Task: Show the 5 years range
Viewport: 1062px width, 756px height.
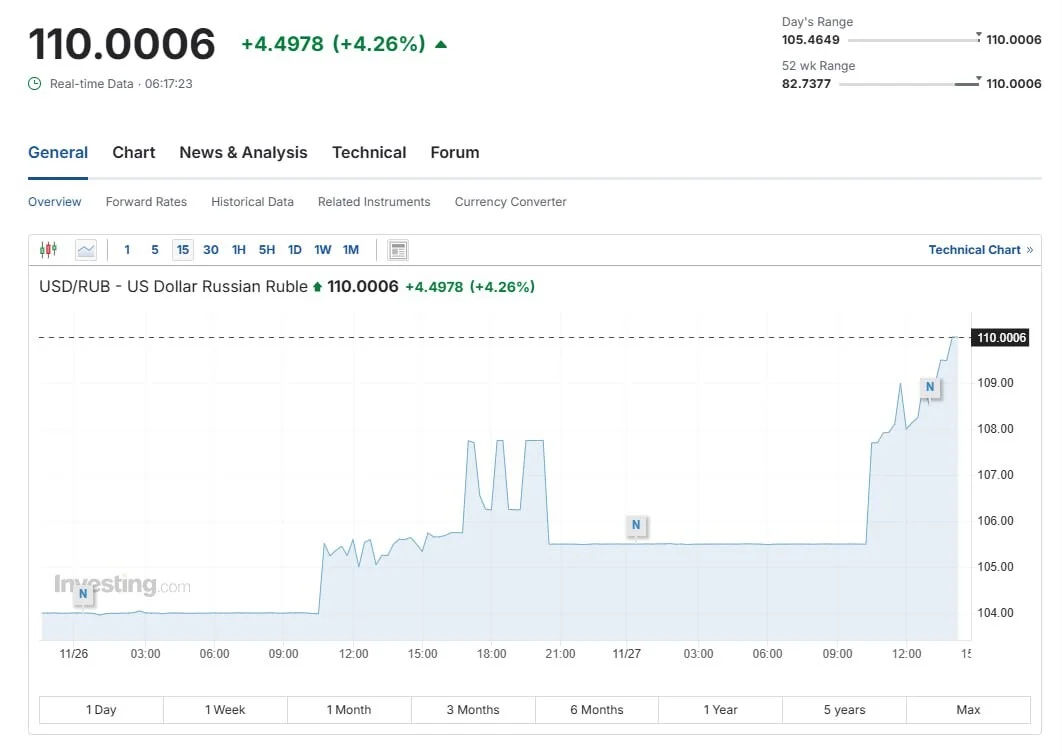Action: 845,710
